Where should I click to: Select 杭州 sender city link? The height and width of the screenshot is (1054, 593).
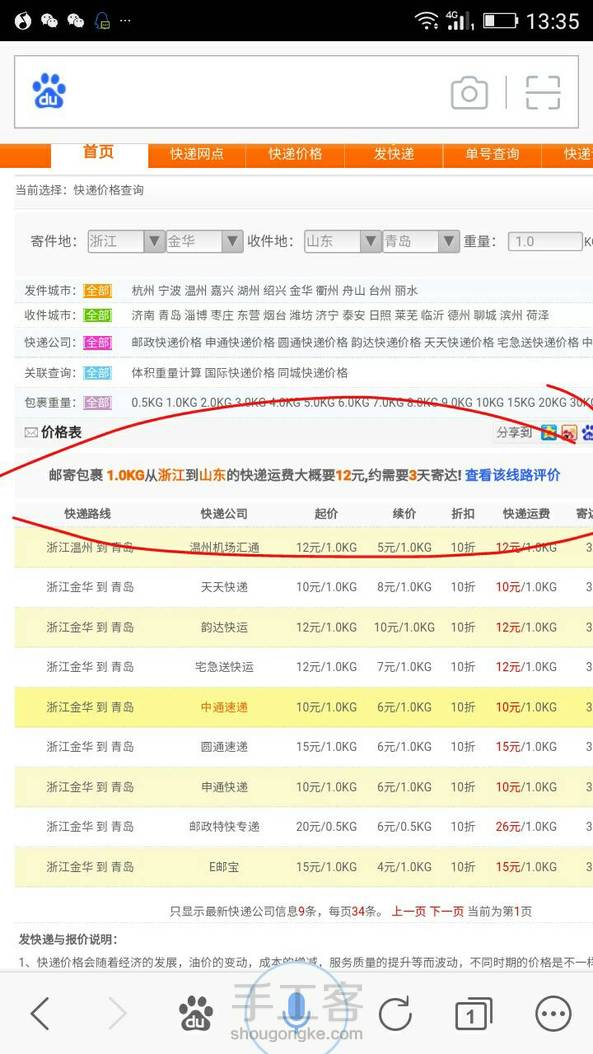pyautogui.click(x=143, y=291)
